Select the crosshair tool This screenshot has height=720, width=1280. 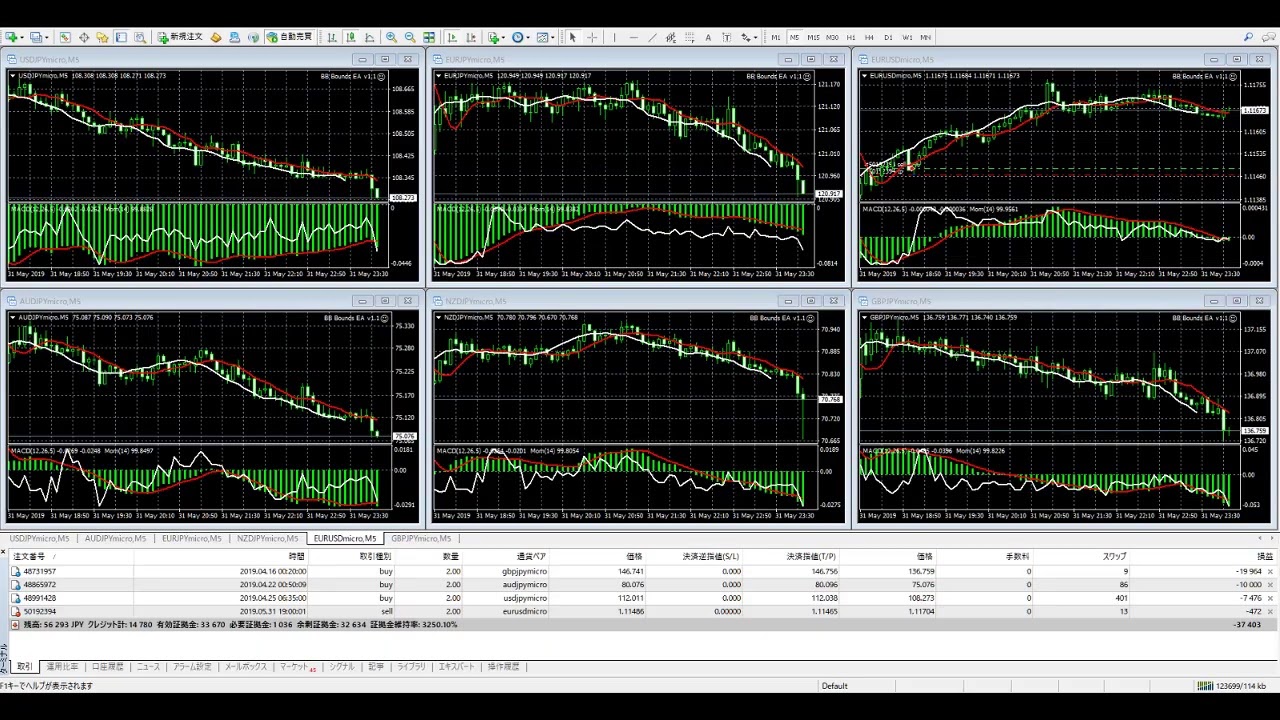click(x=592, y=37)
